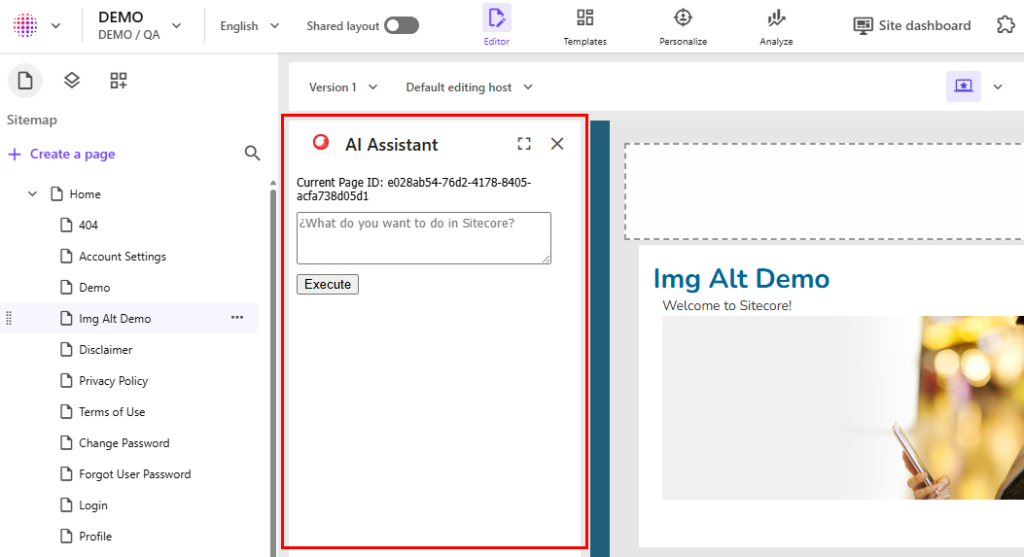Select the Pages sitemap icon

tap(25, 80)
